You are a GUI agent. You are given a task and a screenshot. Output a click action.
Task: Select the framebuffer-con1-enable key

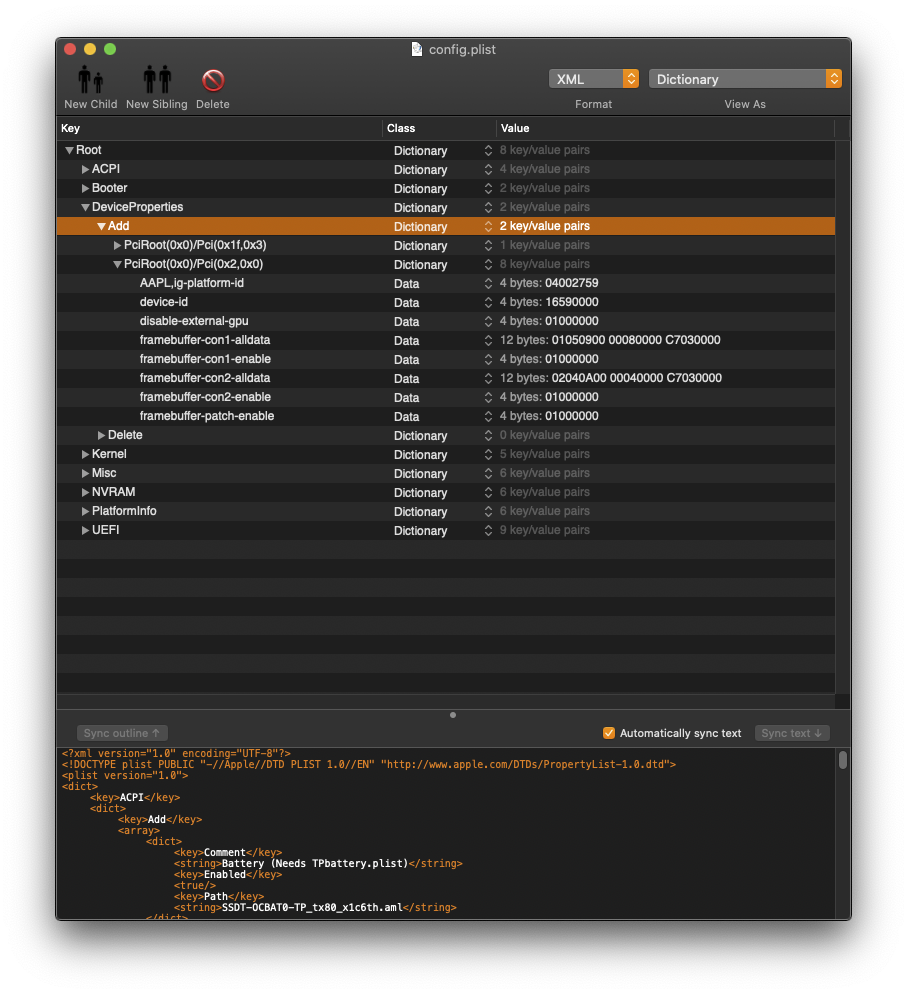tap(205, 359)
